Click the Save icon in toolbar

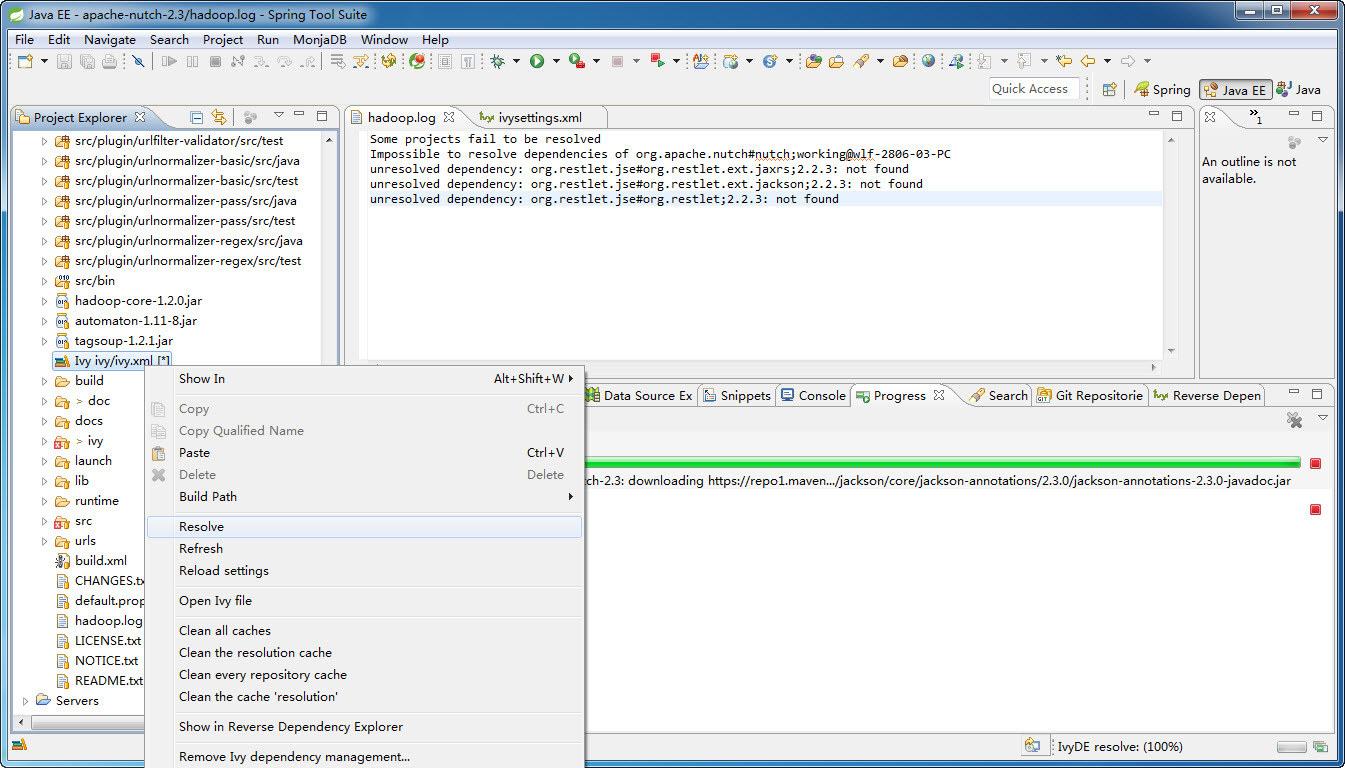64,61
